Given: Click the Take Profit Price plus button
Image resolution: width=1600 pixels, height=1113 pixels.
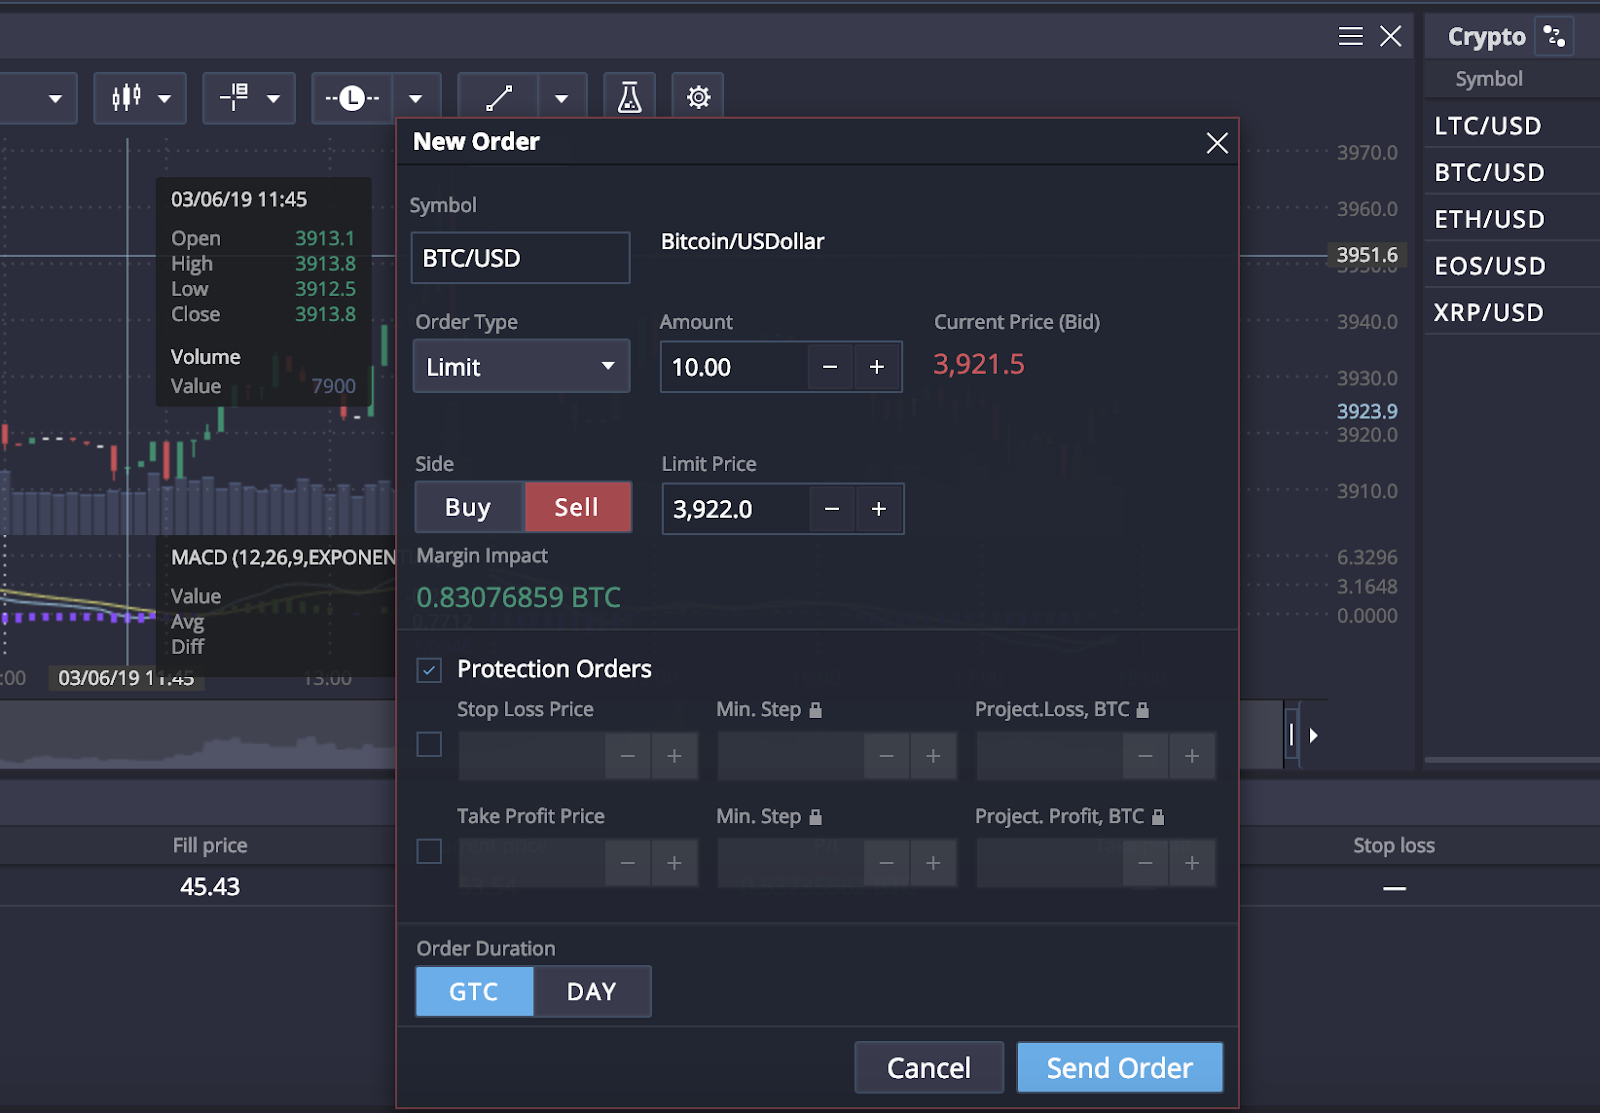Looking at the screenshot, I should [x=675, y=863].
